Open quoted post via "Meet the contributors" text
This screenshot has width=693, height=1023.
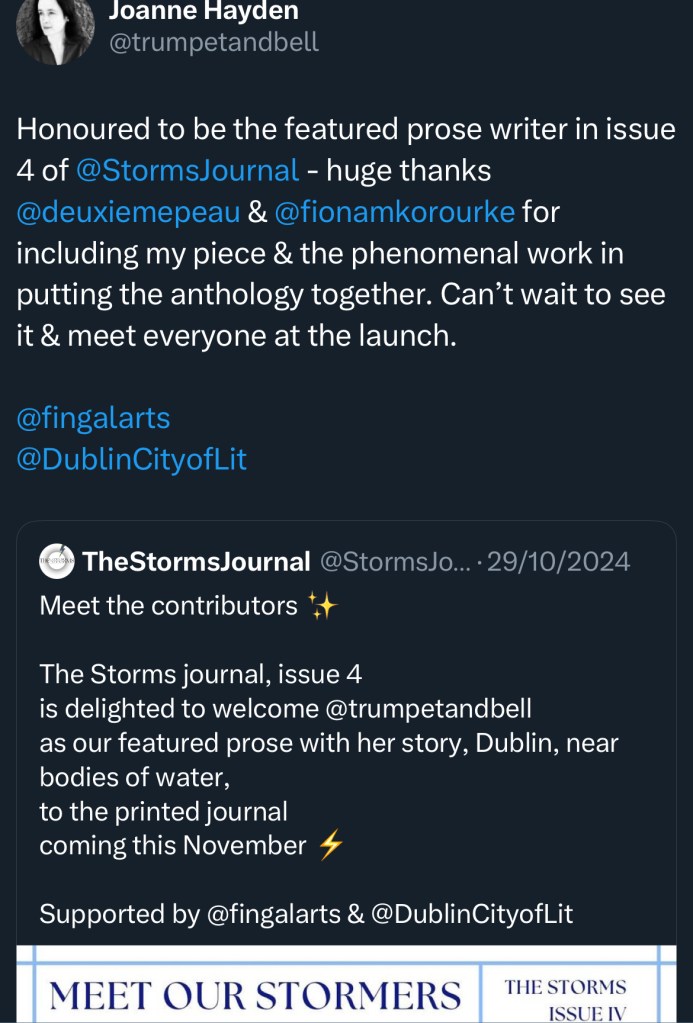coord(168,606)
